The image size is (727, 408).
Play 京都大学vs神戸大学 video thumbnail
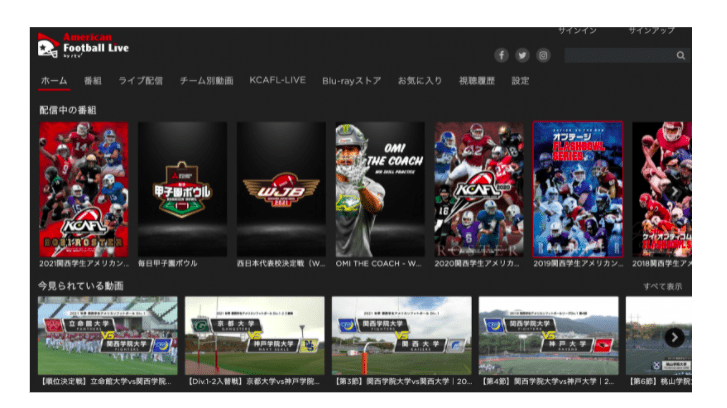tap(255, 335)
